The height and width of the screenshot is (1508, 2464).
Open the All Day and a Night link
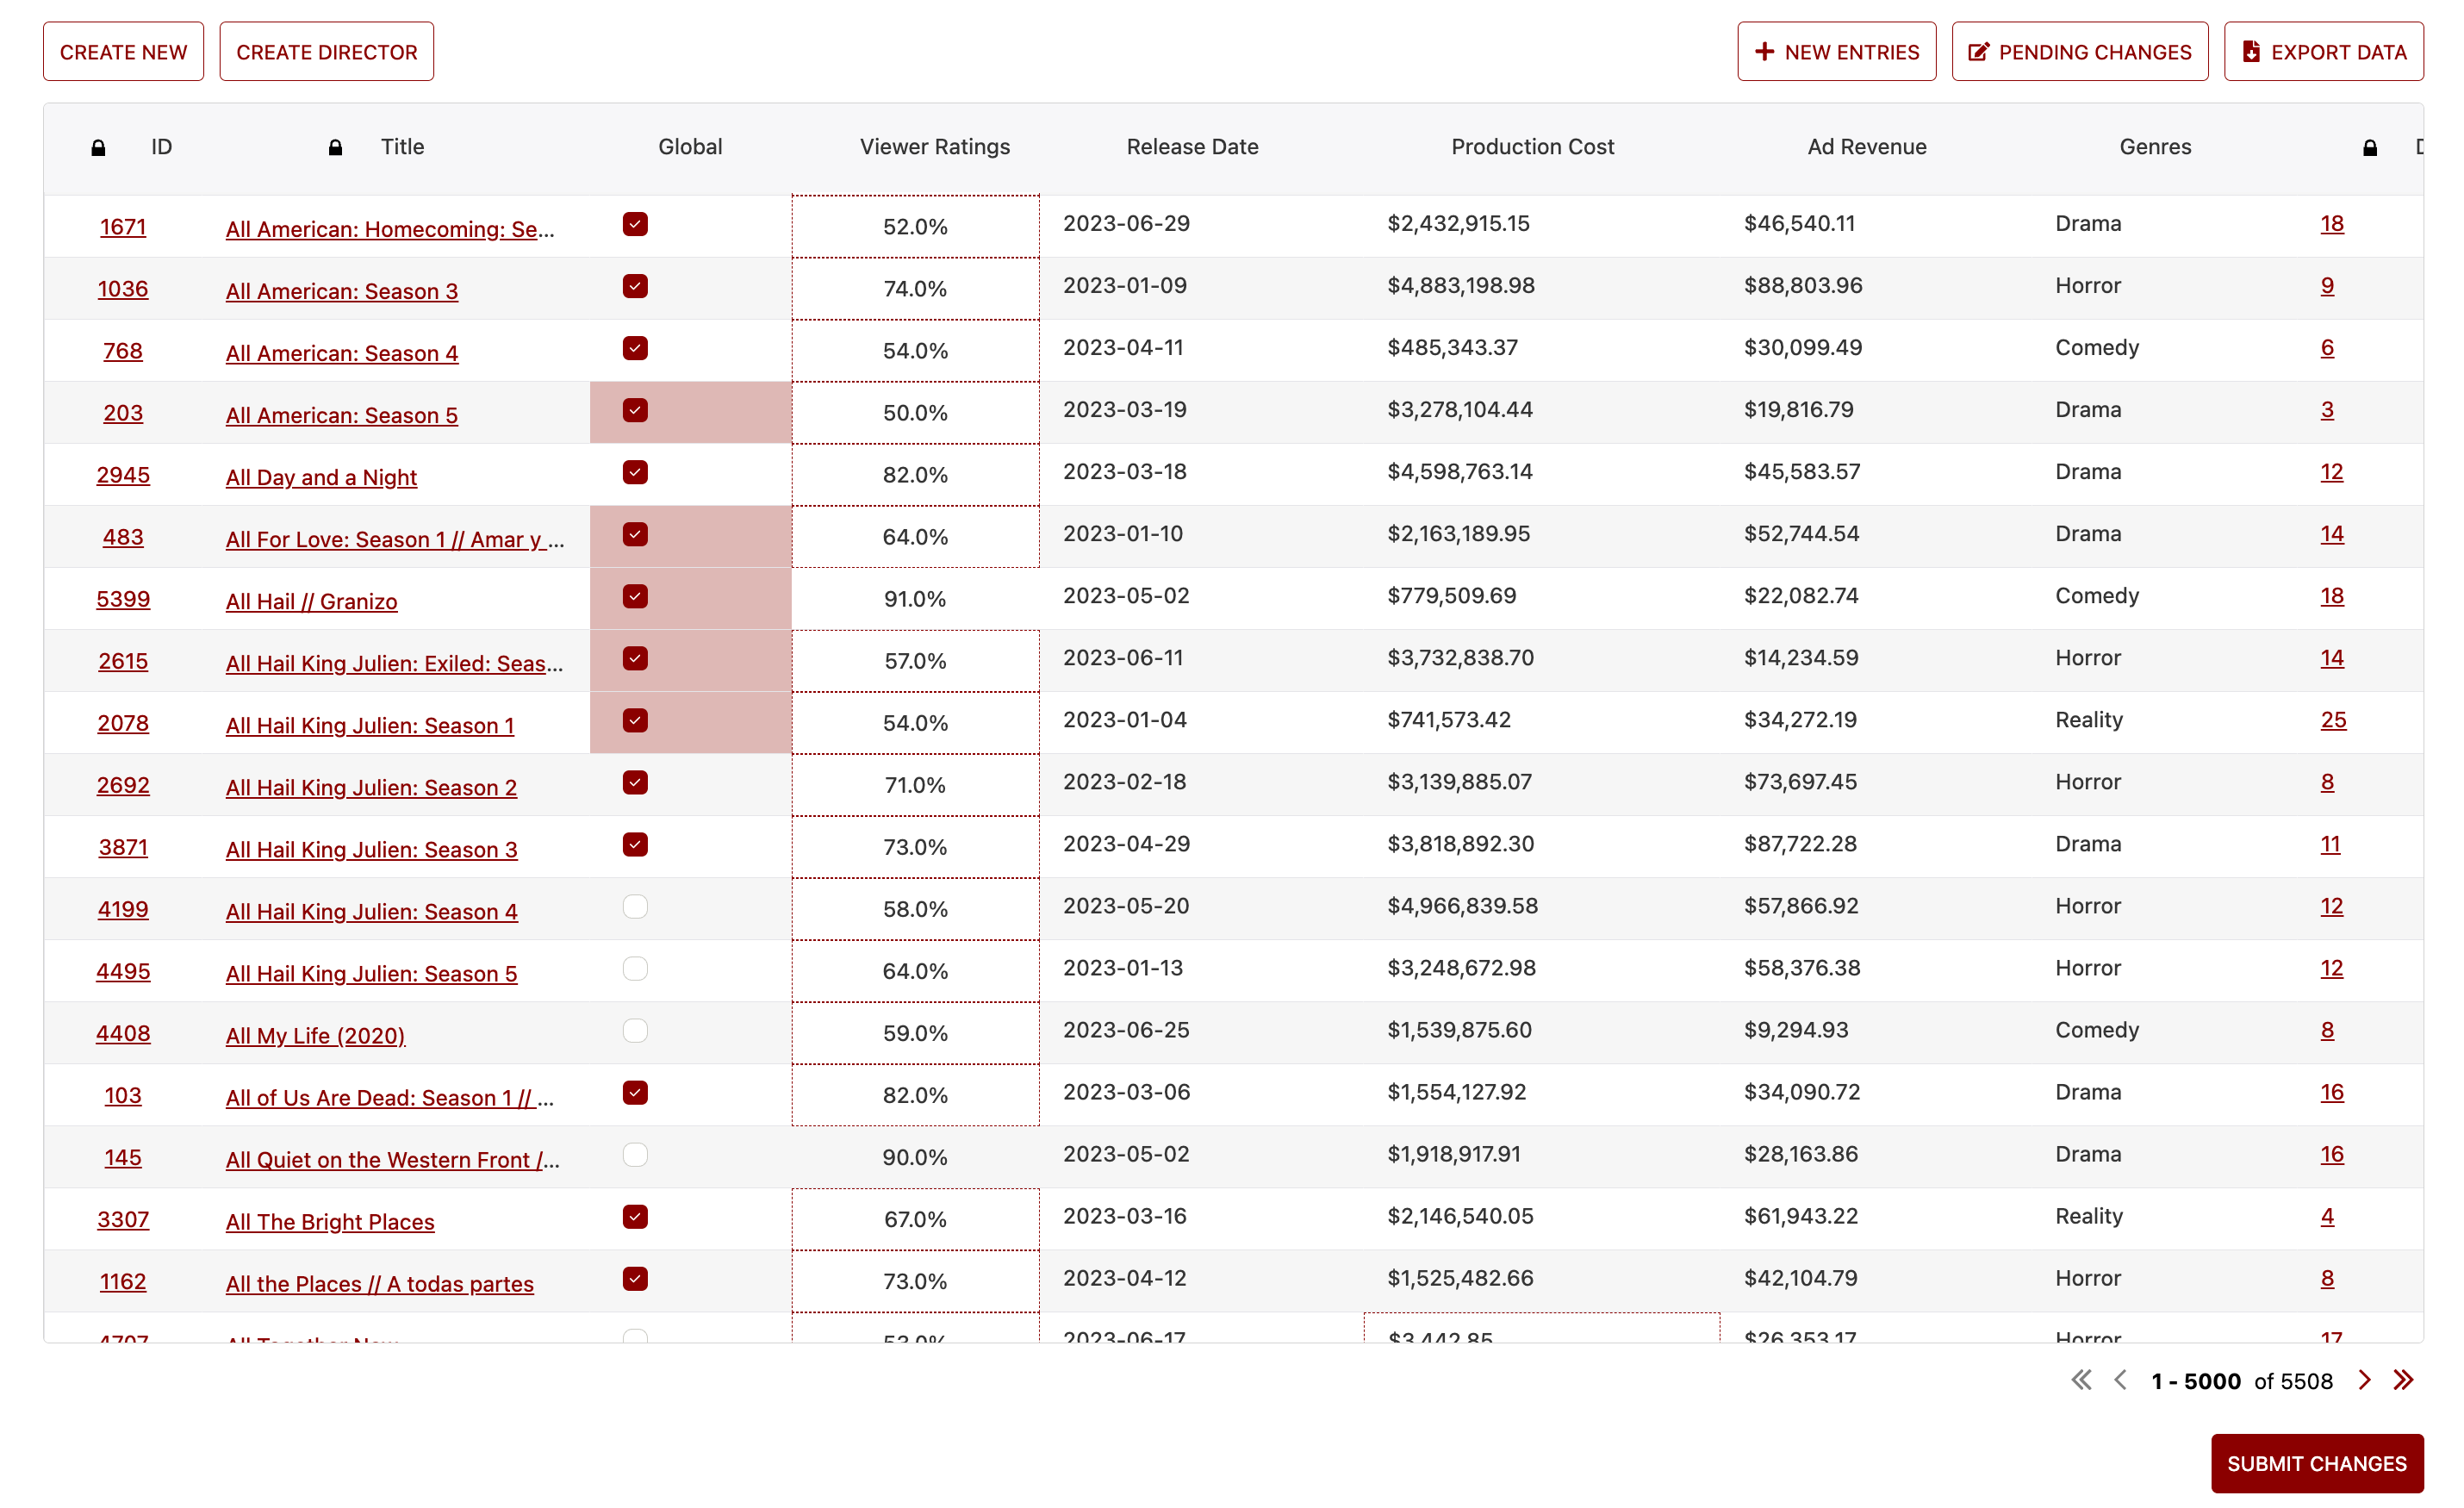321,477
